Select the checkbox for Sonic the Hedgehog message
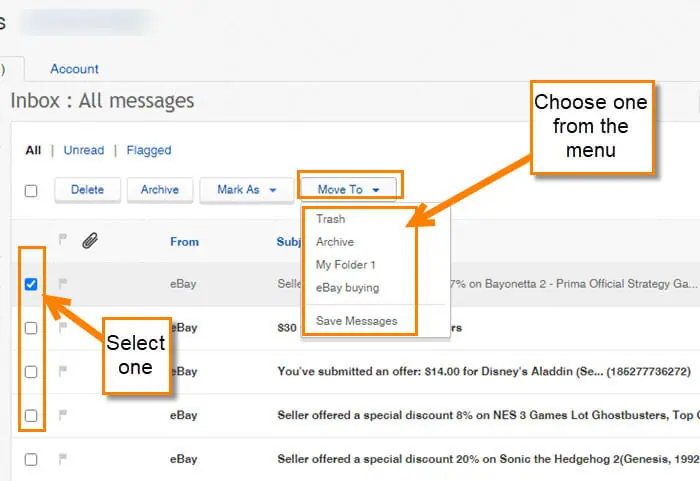700x481 pixels. pyautogui.click(x=31, y=460)
